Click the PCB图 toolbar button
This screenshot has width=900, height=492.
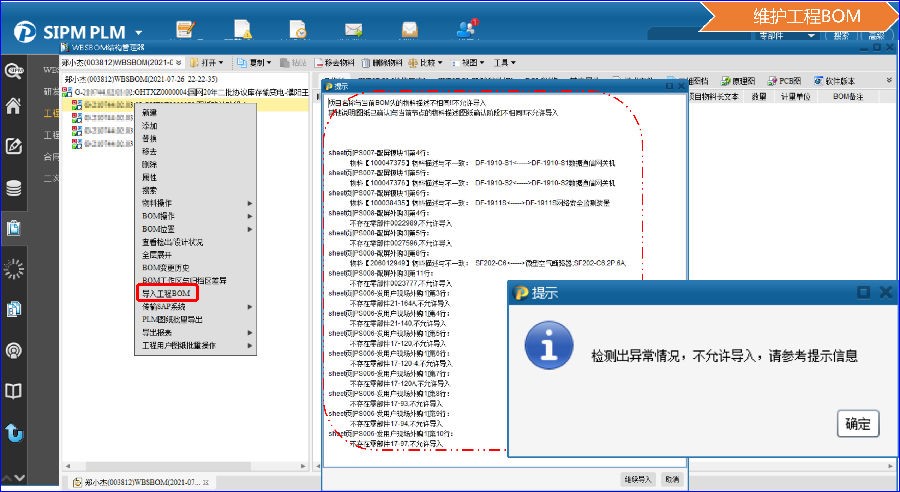[783, 81]
